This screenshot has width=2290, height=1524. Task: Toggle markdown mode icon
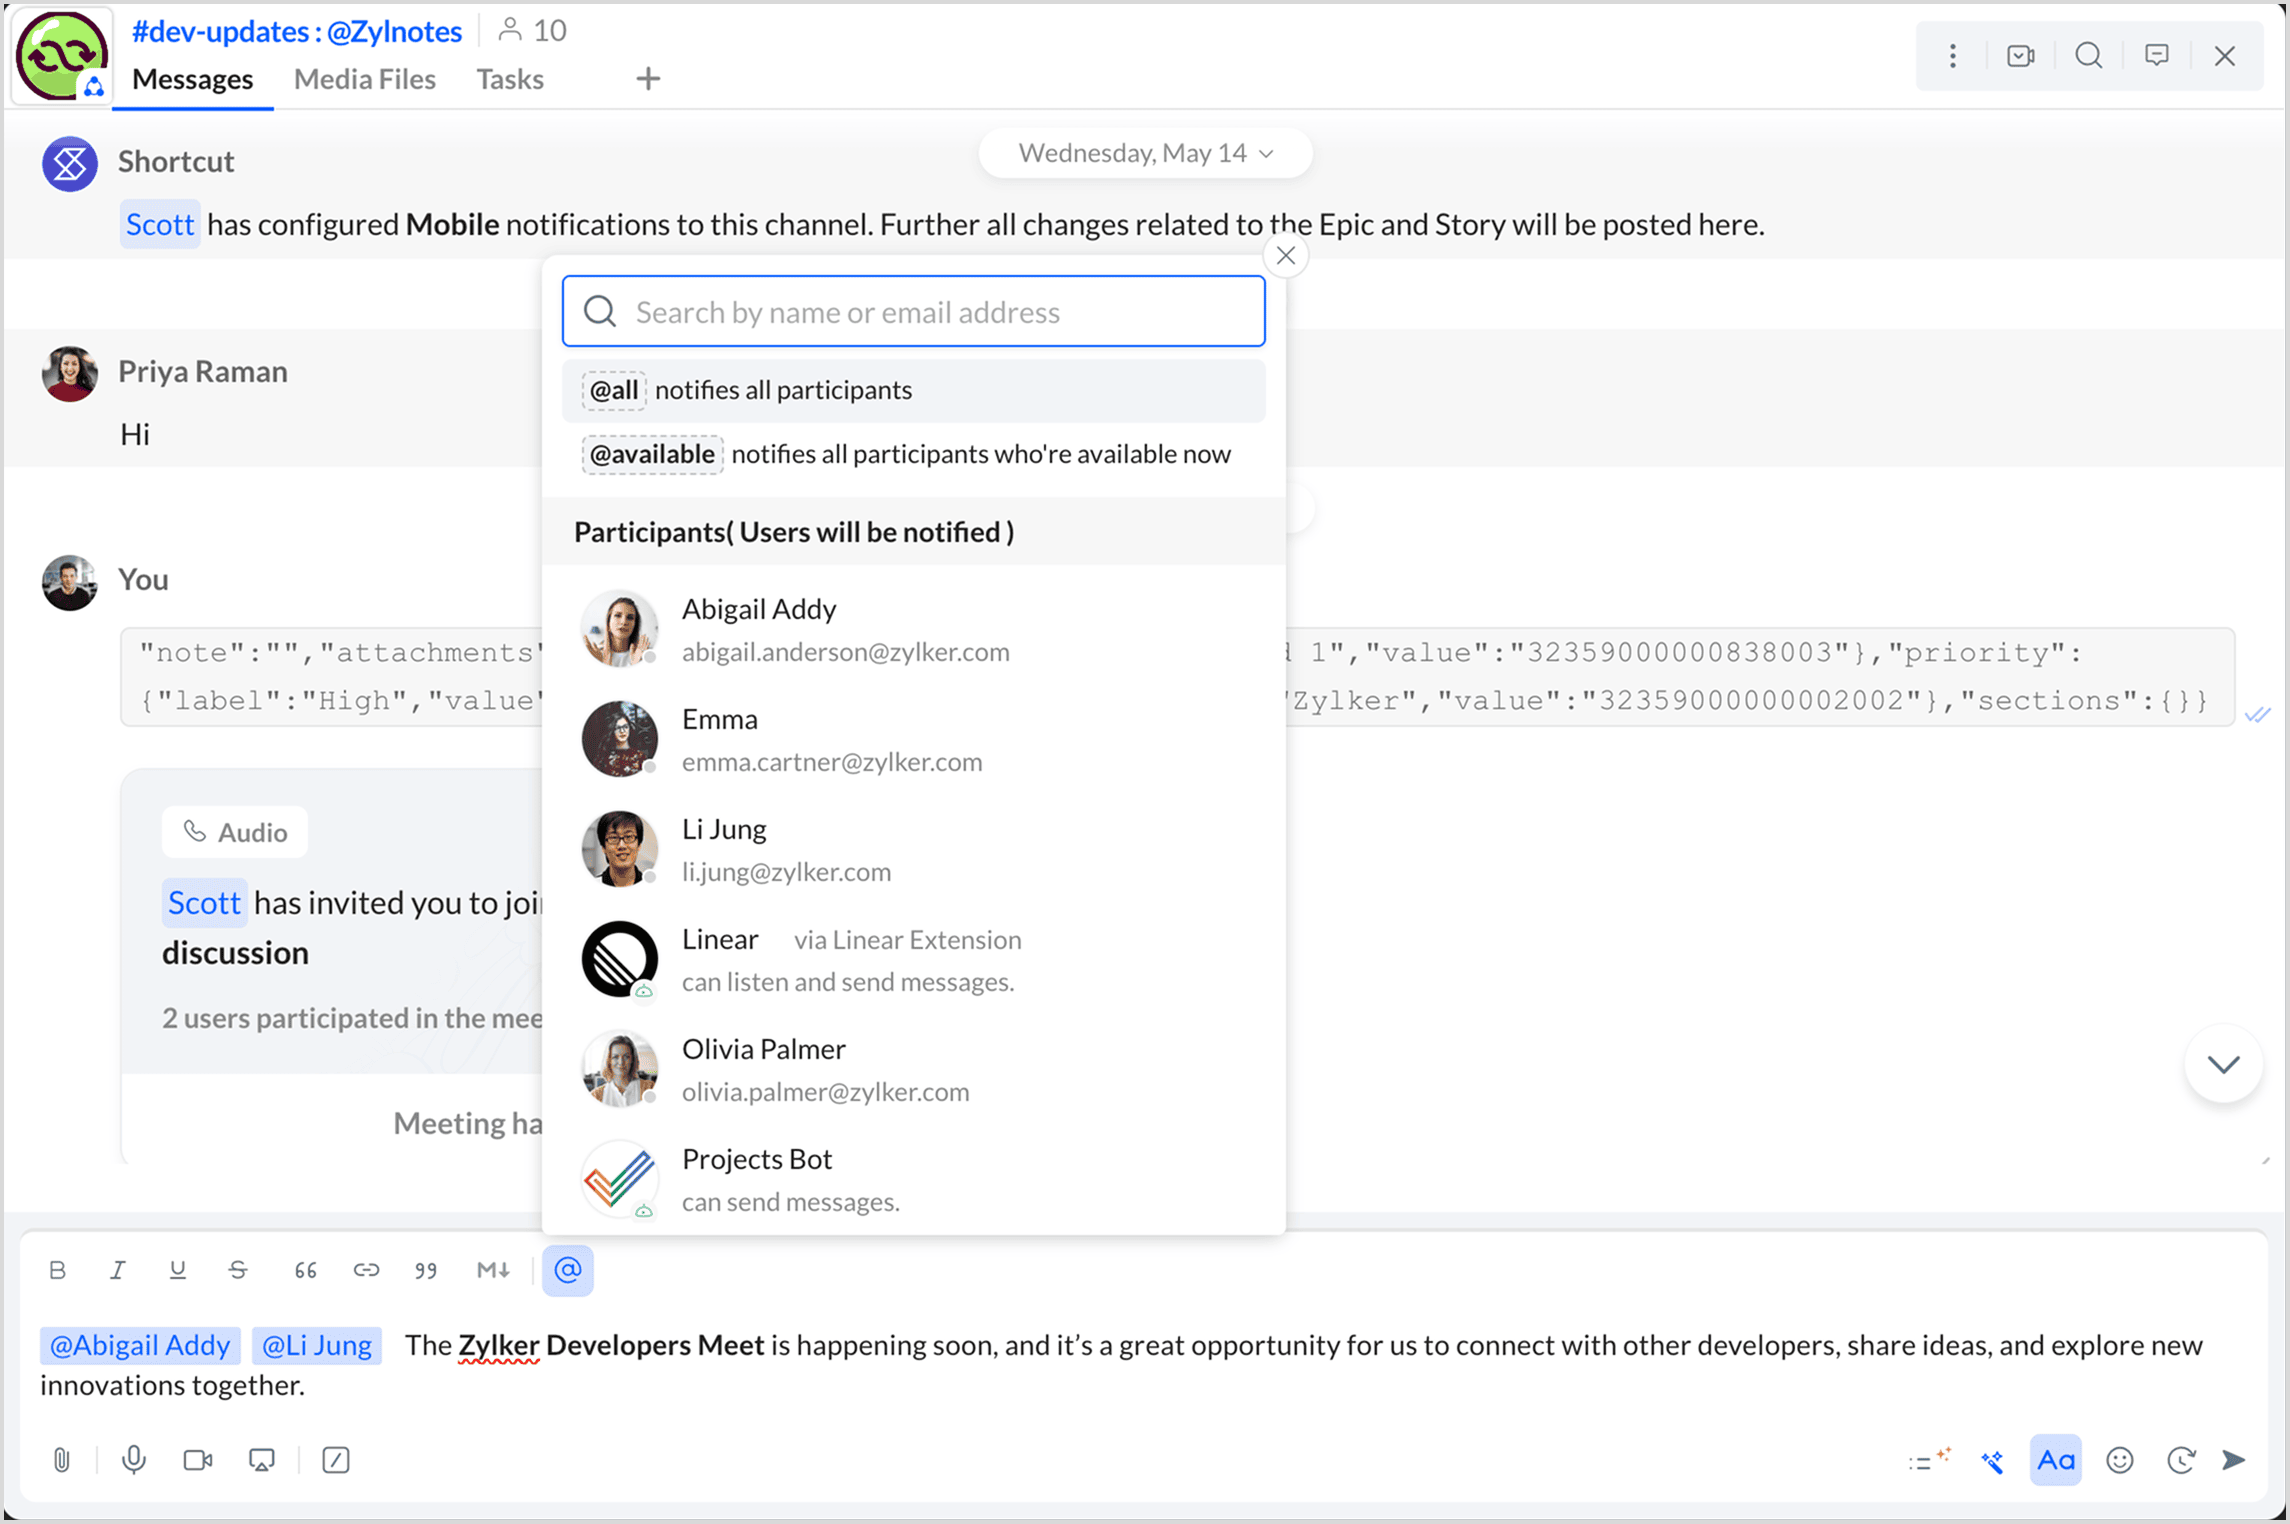coord(493,1270)
